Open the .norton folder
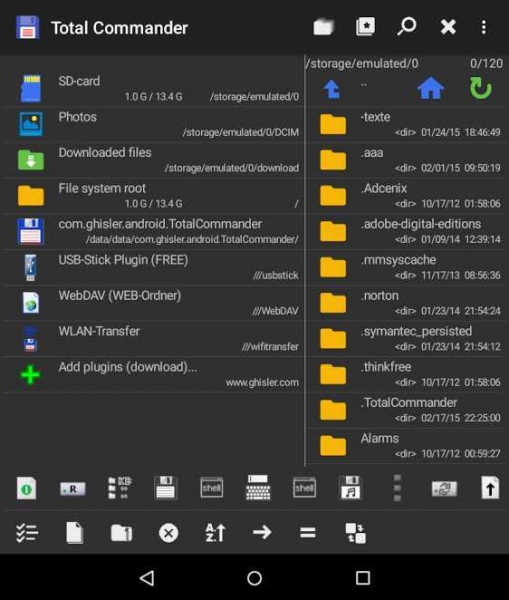This screenshot has width=509, height=600. 408,302
